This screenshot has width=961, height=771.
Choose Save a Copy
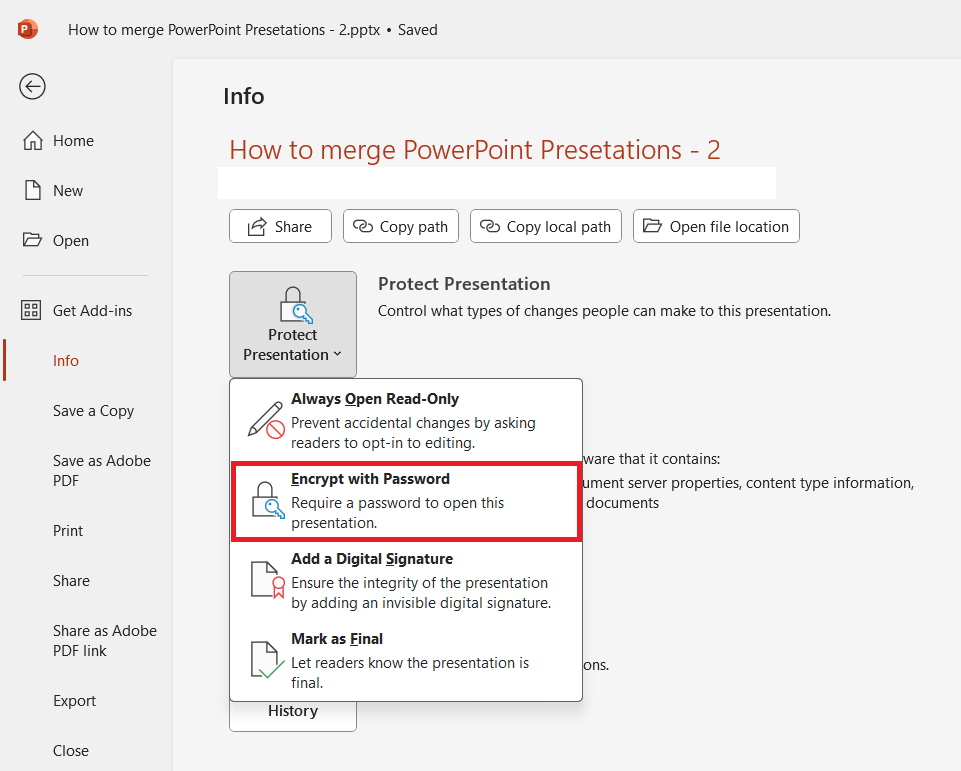click(93, 411)
